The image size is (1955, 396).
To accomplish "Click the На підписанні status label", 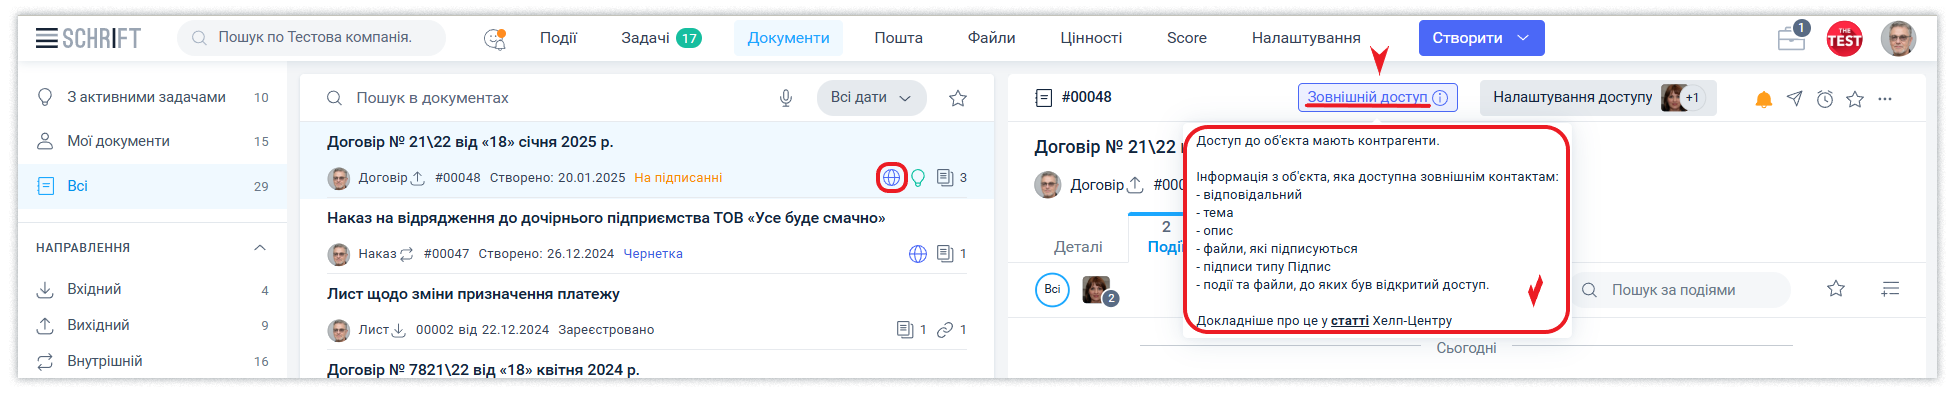I will coord(678,178).
